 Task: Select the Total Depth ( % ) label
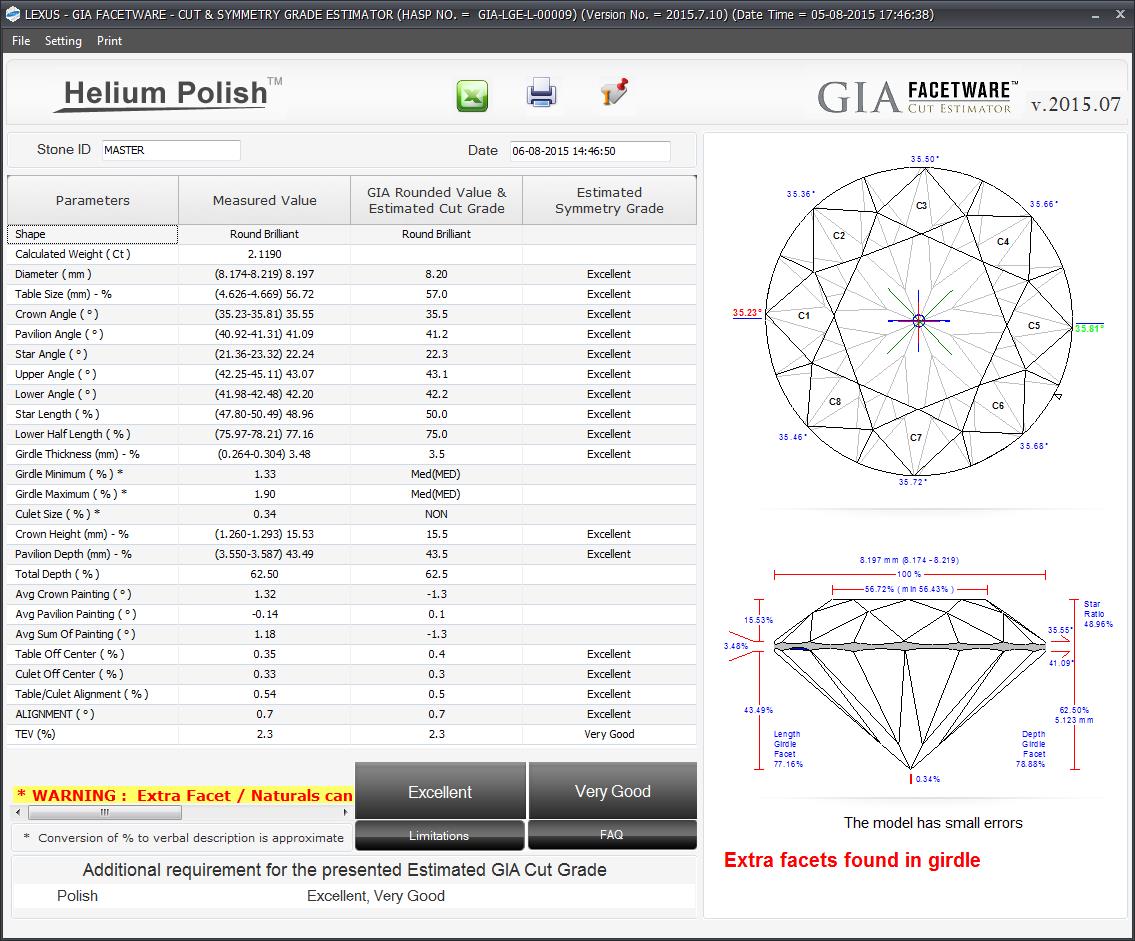click(57, 574)
